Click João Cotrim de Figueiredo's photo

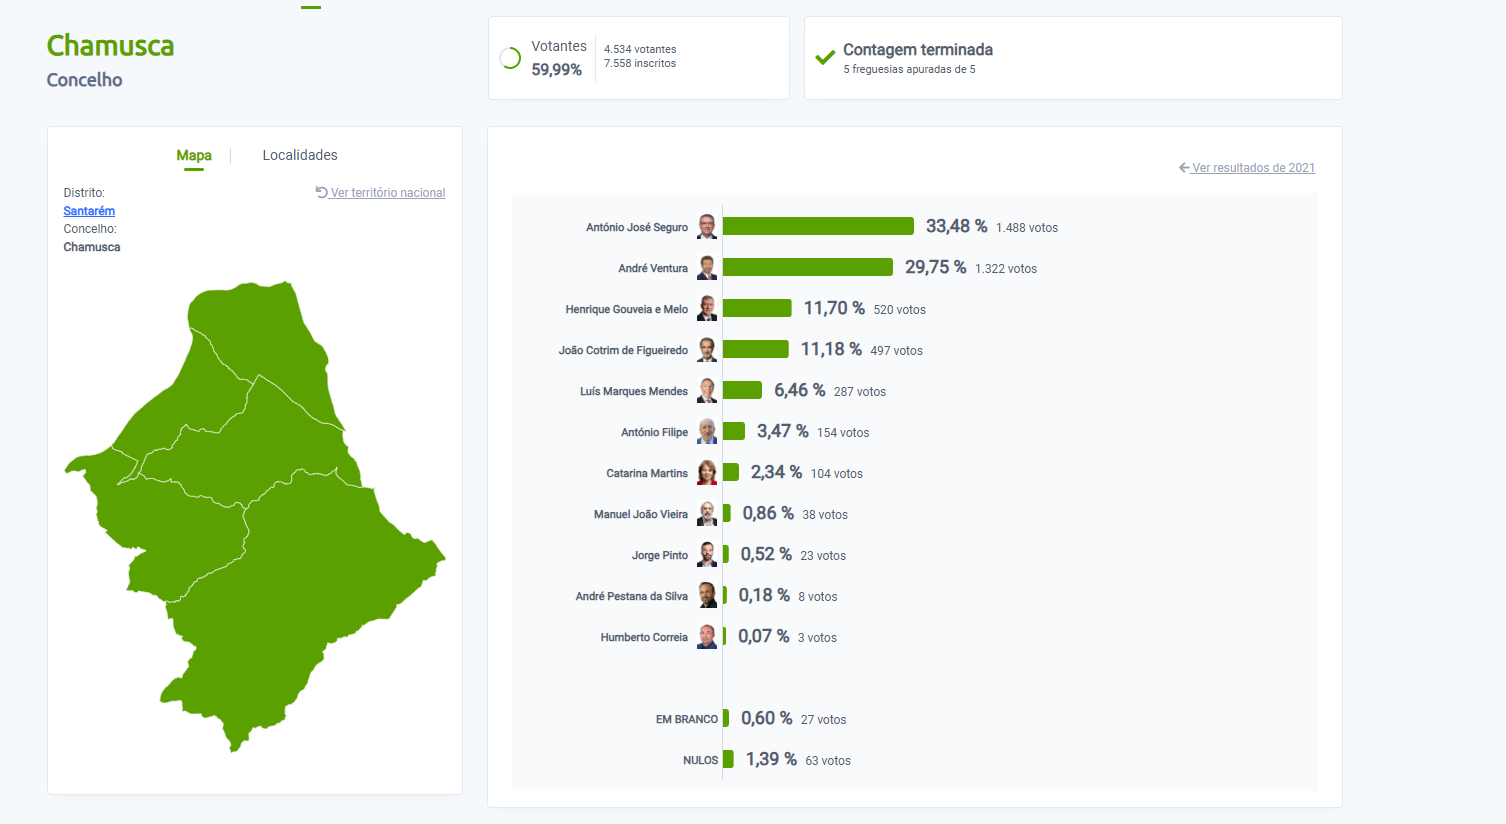click(707, 350)
